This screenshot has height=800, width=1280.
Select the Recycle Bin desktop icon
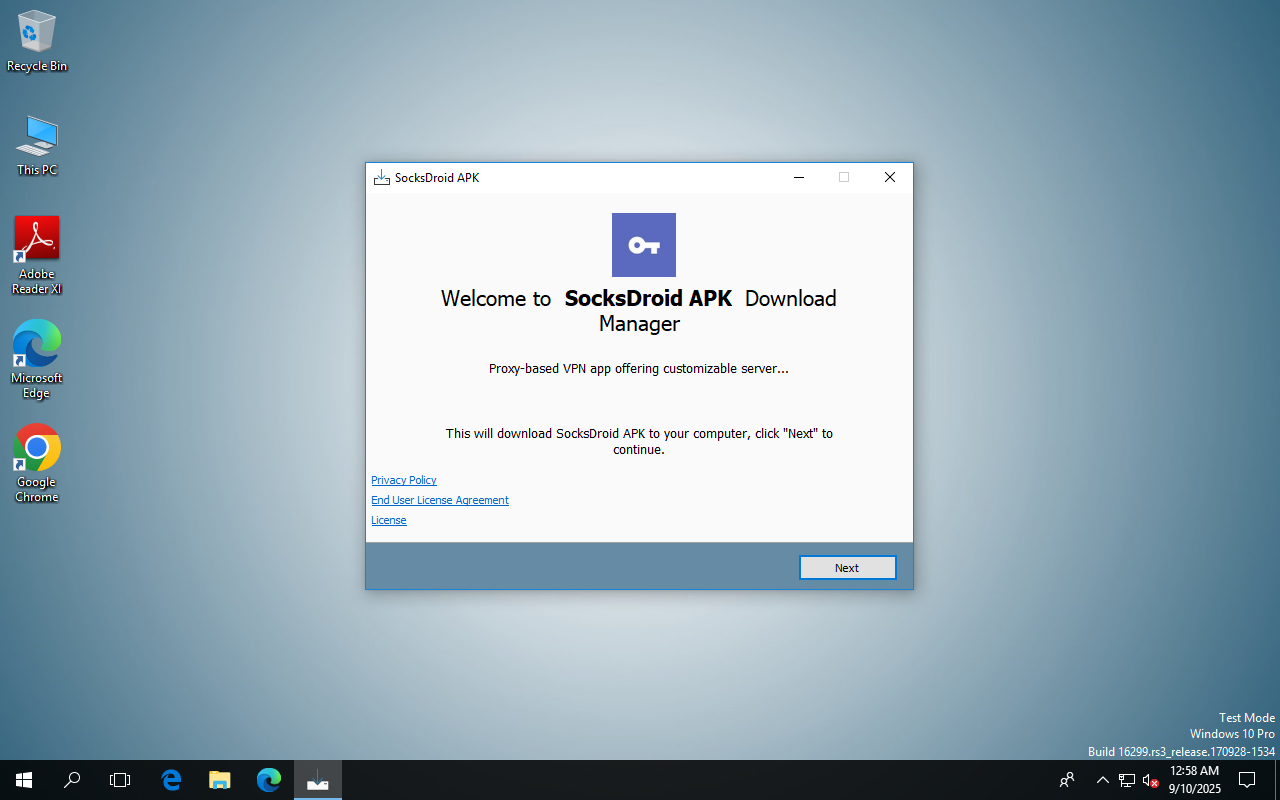(37, 41)
